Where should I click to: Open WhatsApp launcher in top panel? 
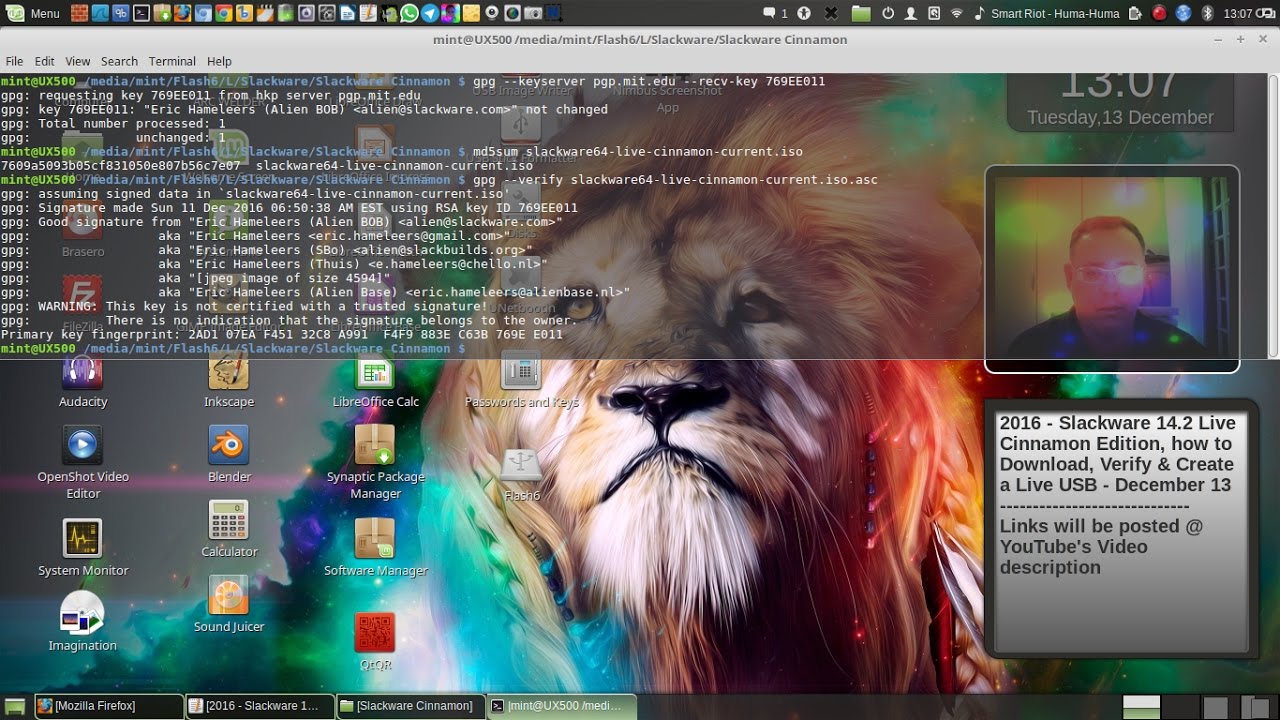(409, 13)
